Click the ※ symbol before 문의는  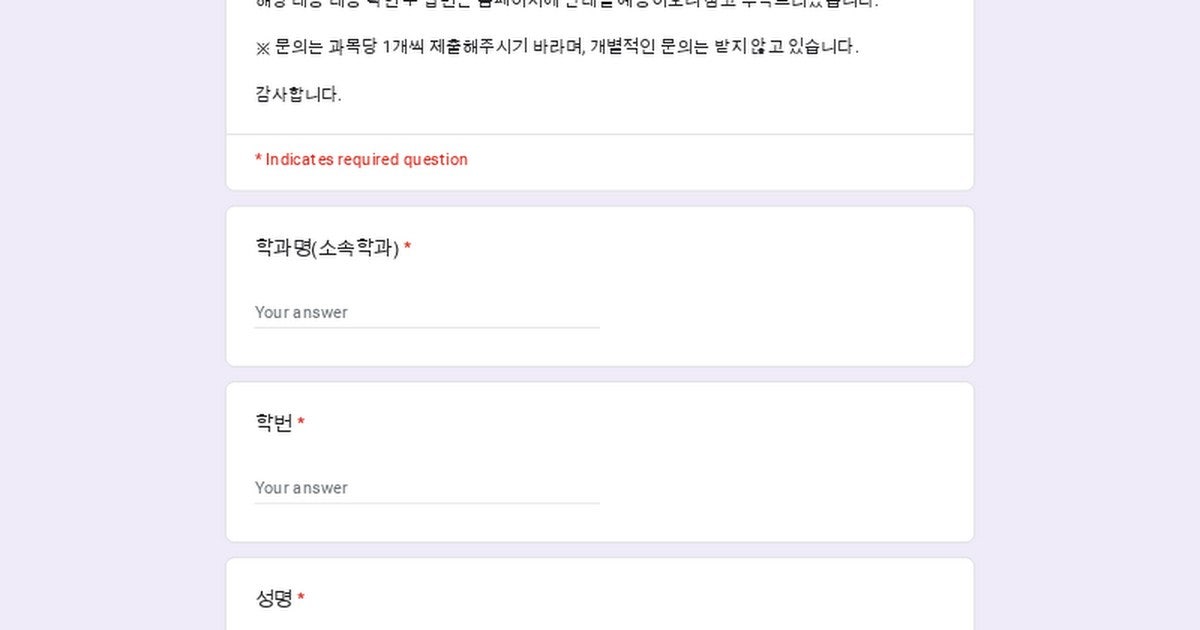tap(263, 48)
